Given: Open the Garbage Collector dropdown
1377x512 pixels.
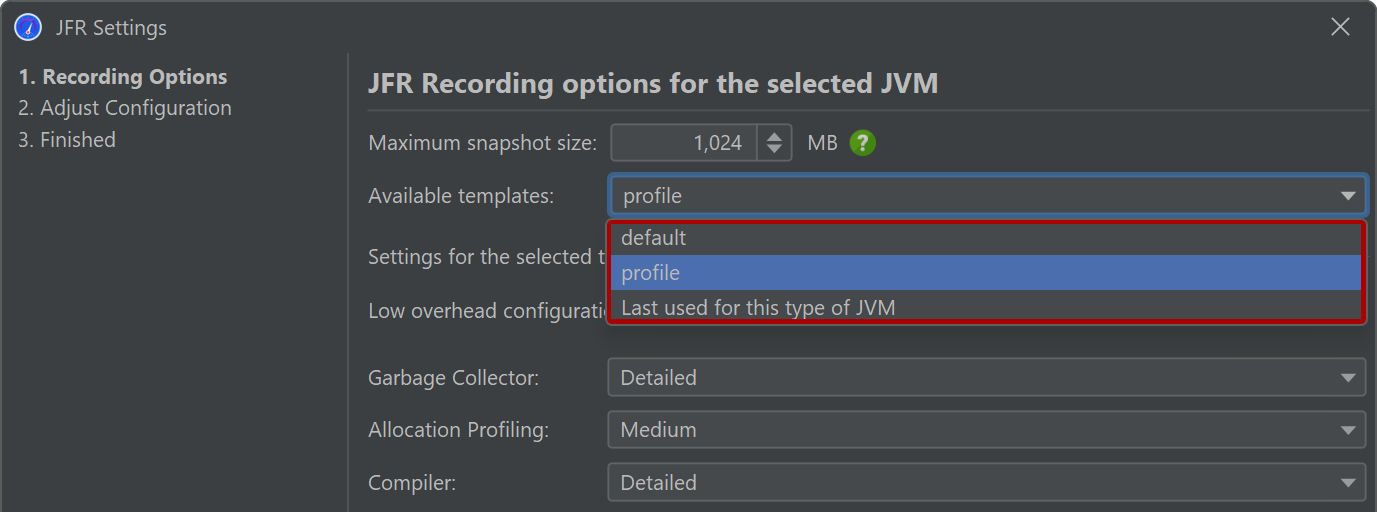Looking at the screenshot, I should [987, 378].
